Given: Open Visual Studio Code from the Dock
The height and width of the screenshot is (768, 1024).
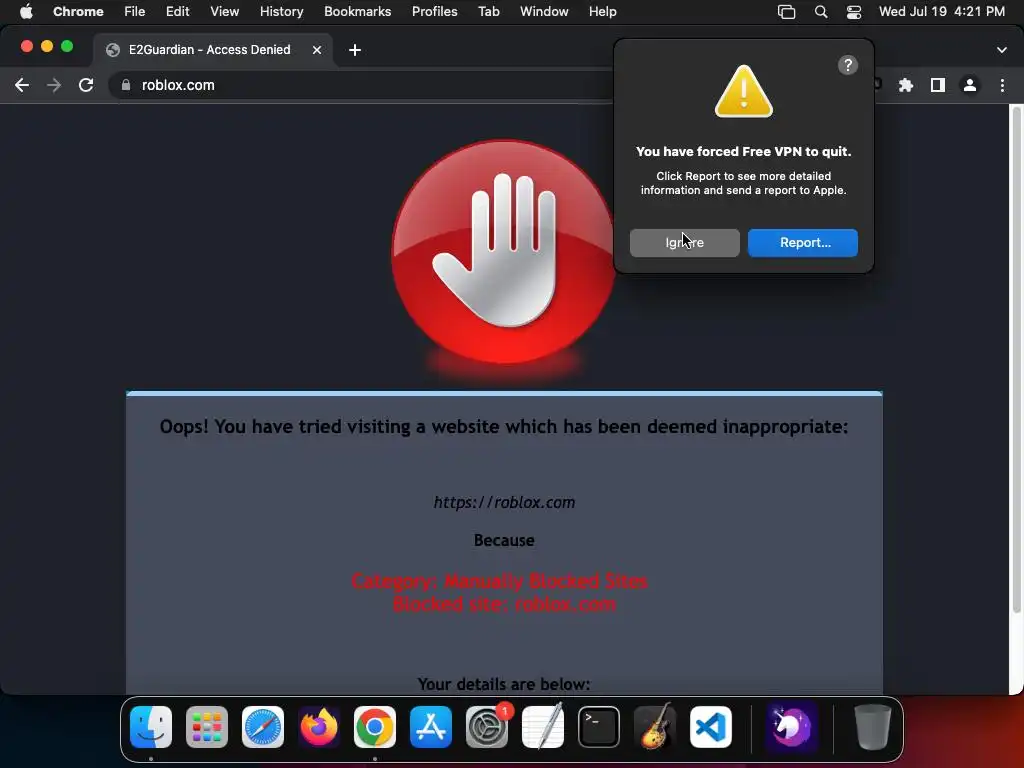Looking at the screenshot, I should (x=711, y=727).
